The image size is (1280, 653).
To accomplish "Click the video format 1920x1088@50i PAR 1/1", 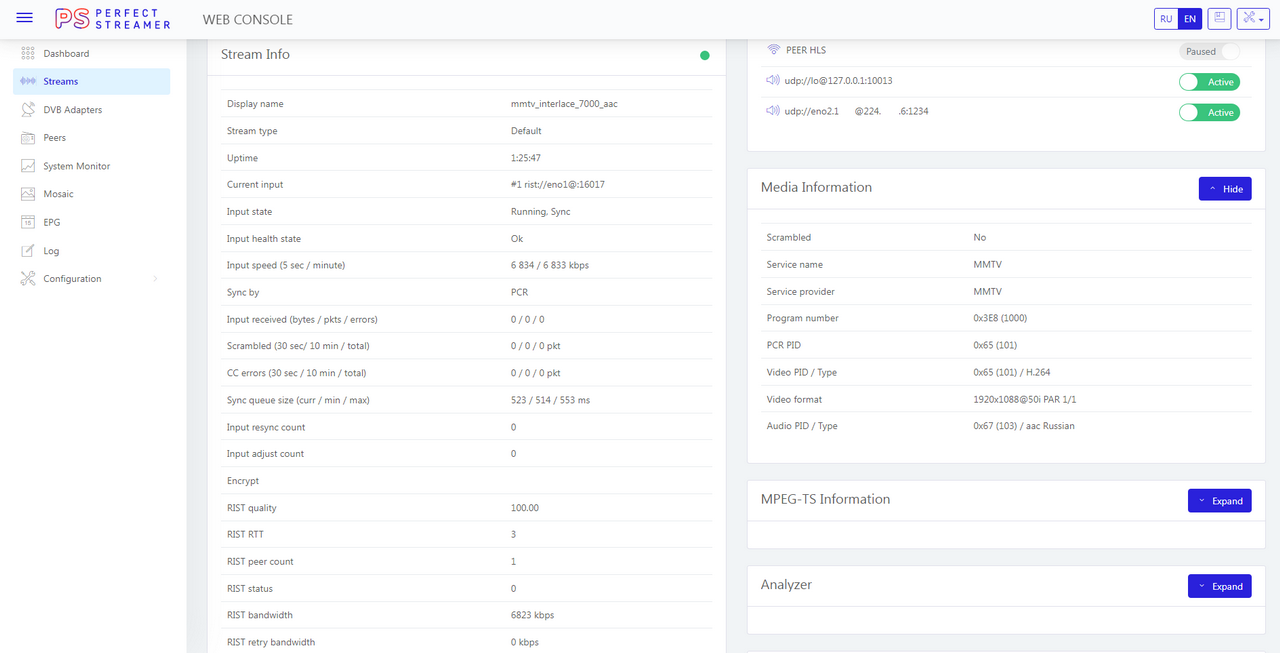I will [x=1024, y=399].
